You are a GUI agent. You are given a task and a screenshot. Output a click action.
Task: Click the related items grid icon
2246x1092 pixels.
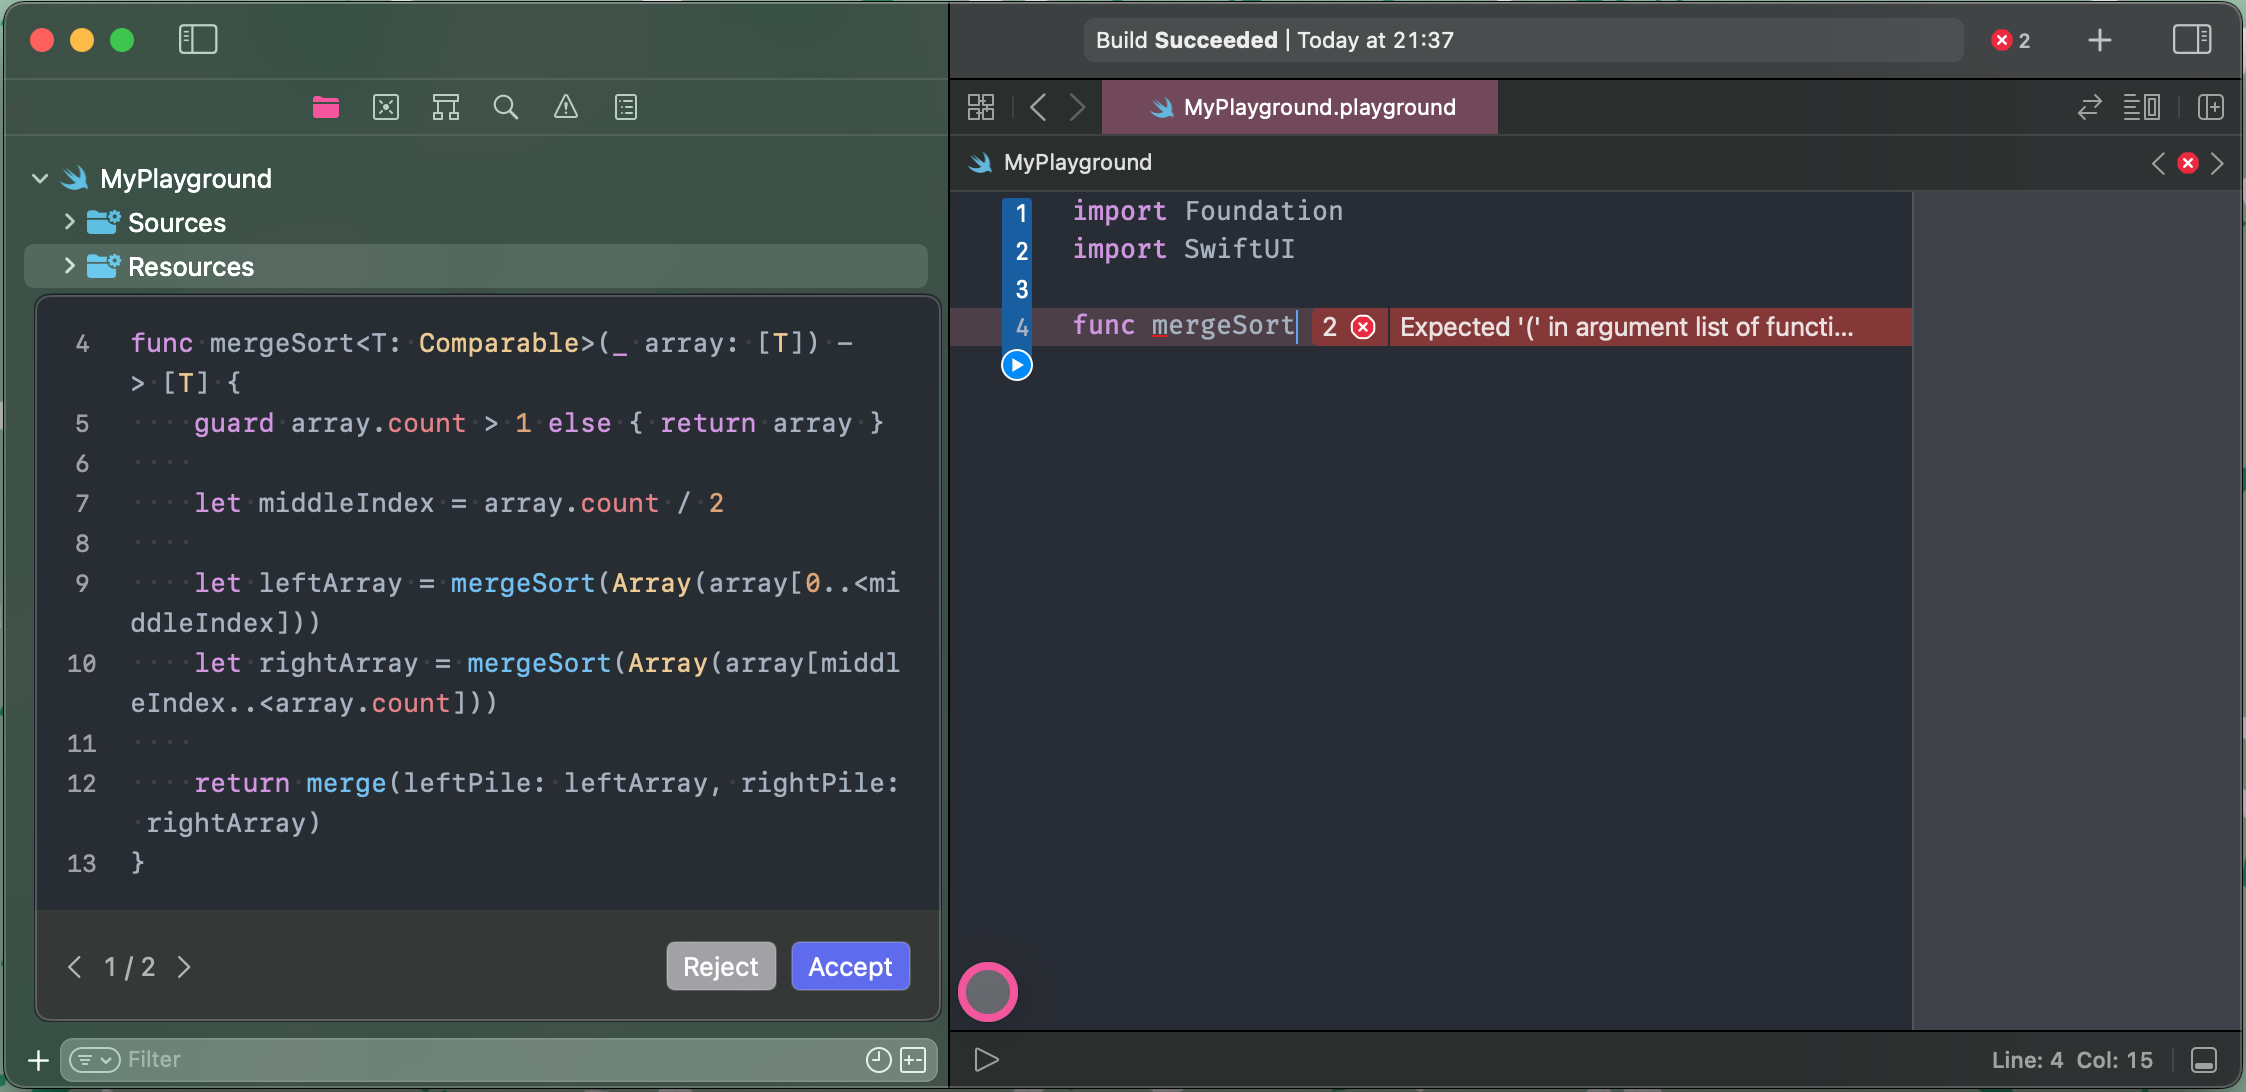981,107
